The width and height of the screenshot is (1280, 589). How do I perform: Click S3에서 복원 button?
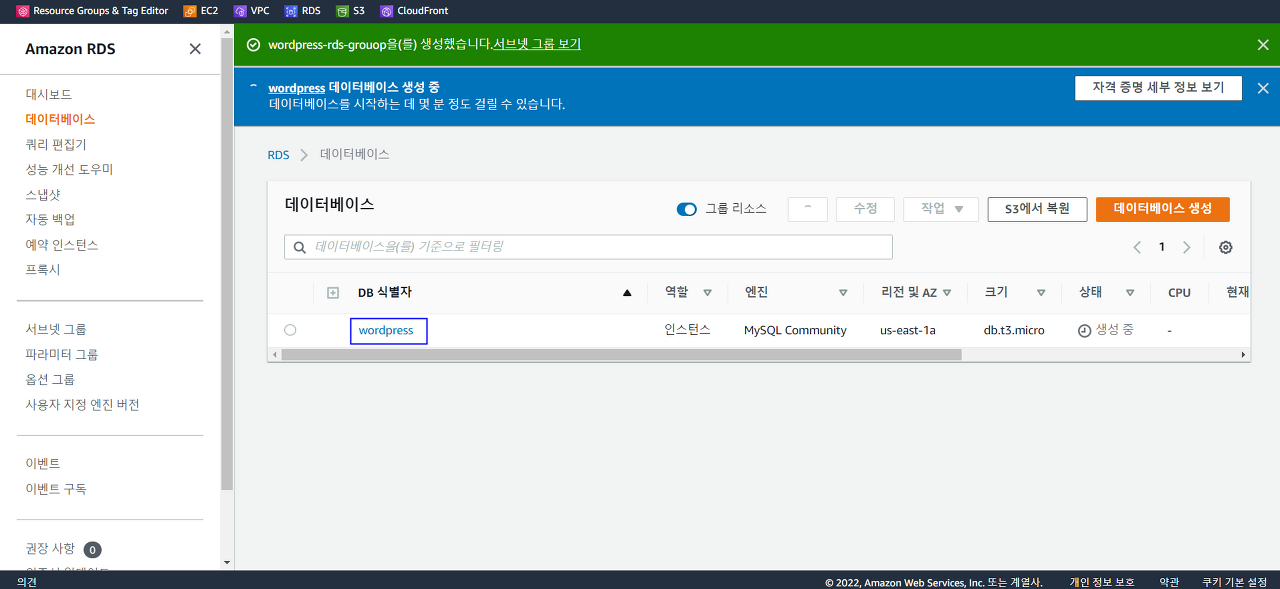pos(1037,209)
